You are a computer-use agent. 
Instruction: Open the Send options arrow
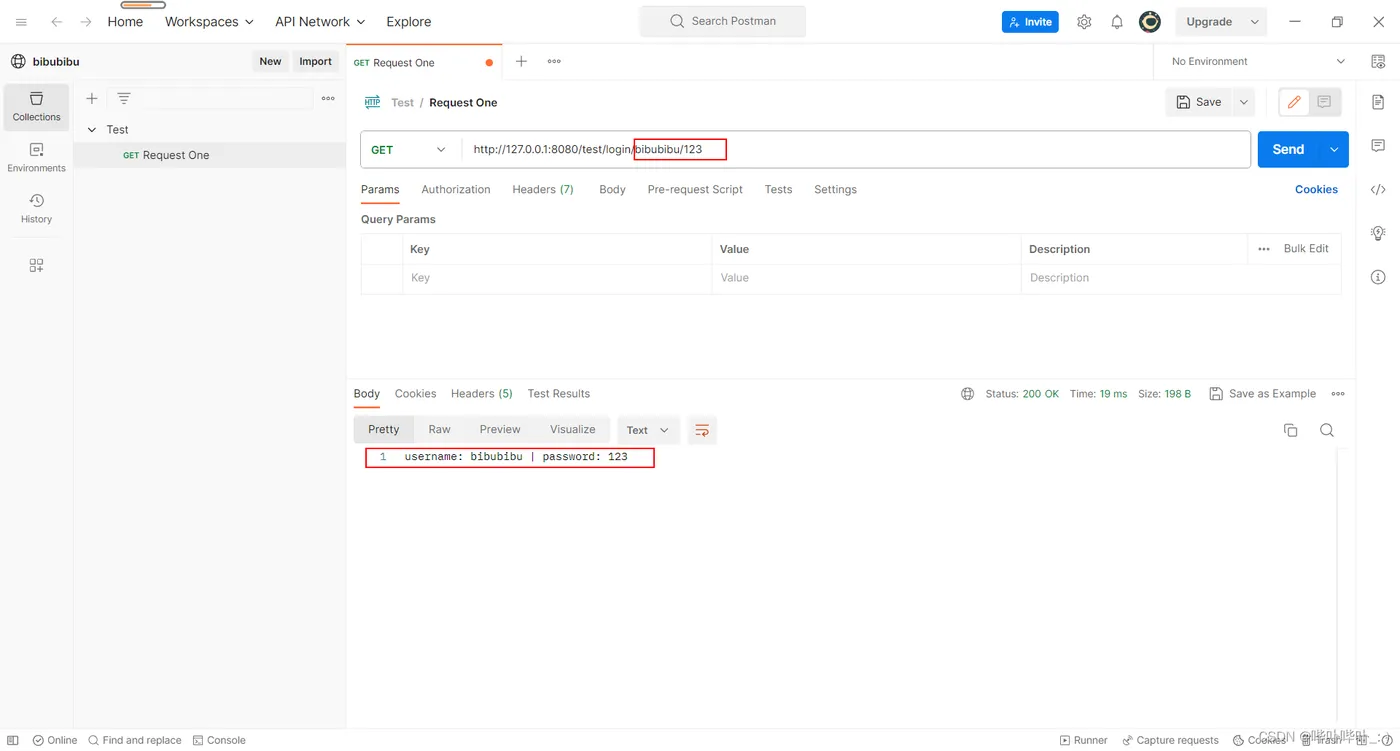coord(1334,150)
